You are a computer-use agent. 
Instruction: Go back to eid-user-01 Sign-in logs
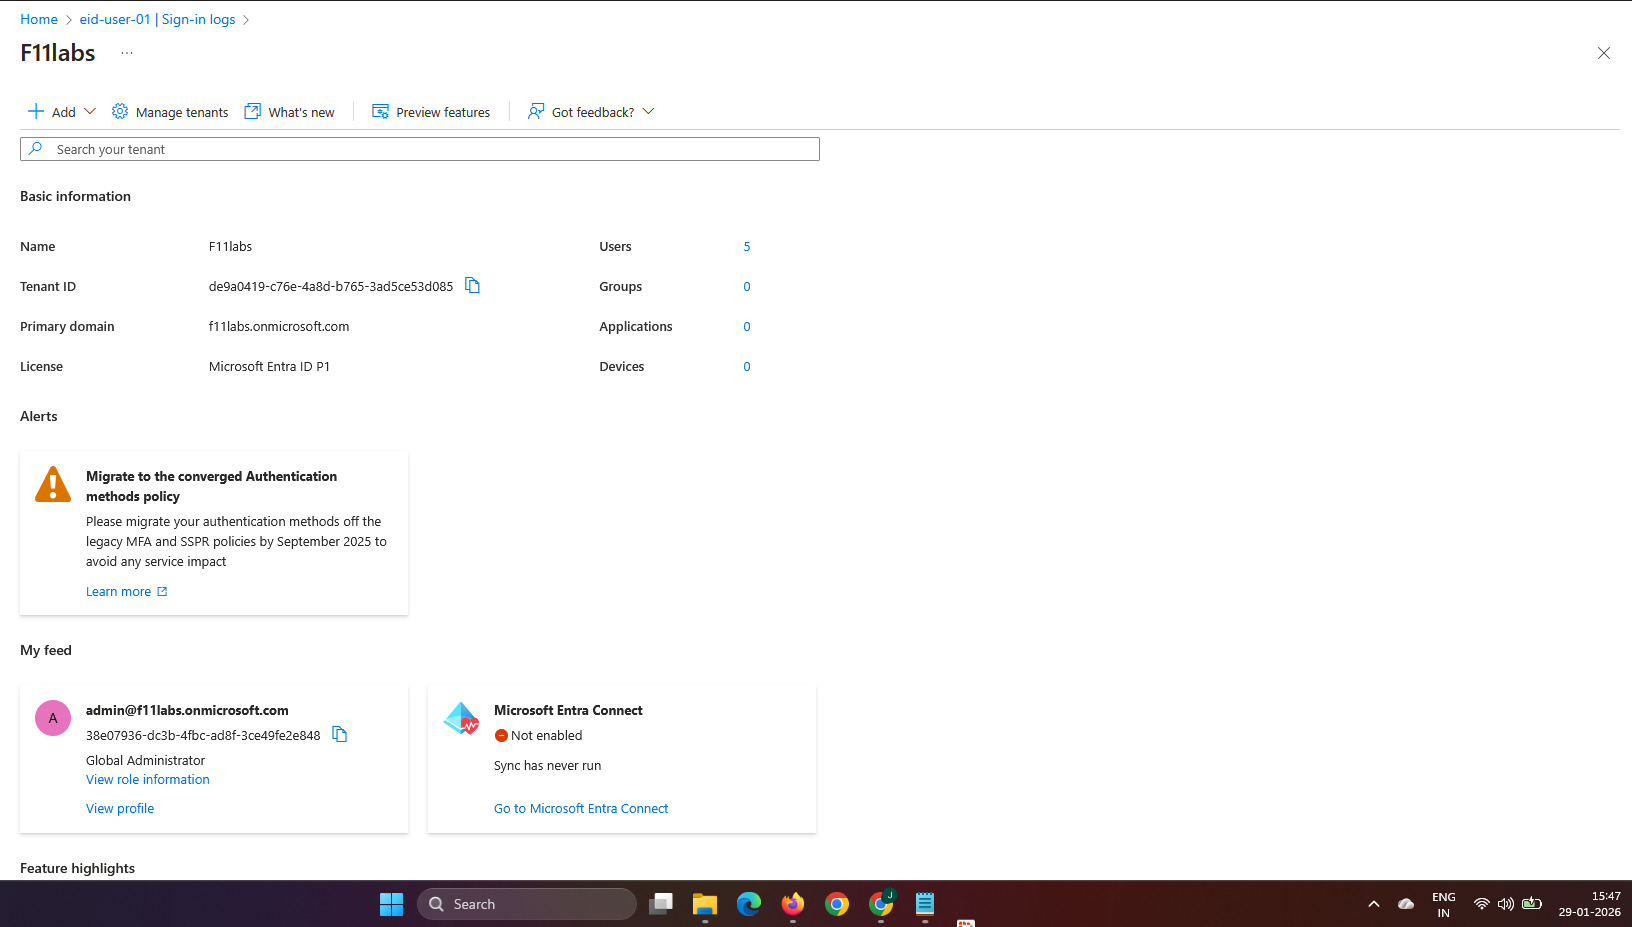pyautogui.click(x=157, y=19)
